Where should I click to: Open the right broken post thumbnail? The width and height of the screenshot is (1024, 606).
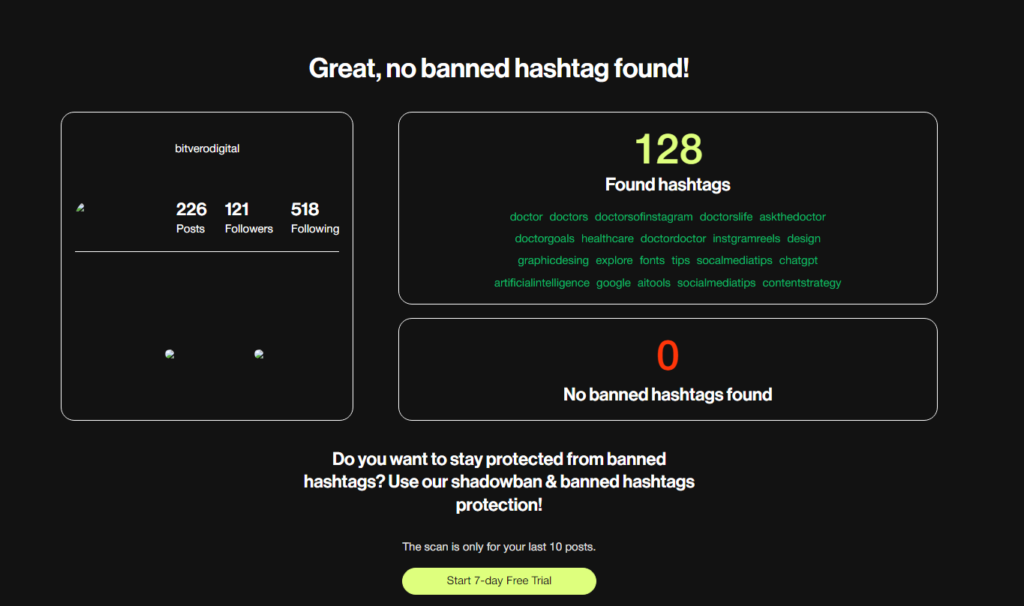pyautogui.click(x=259, y=354)
